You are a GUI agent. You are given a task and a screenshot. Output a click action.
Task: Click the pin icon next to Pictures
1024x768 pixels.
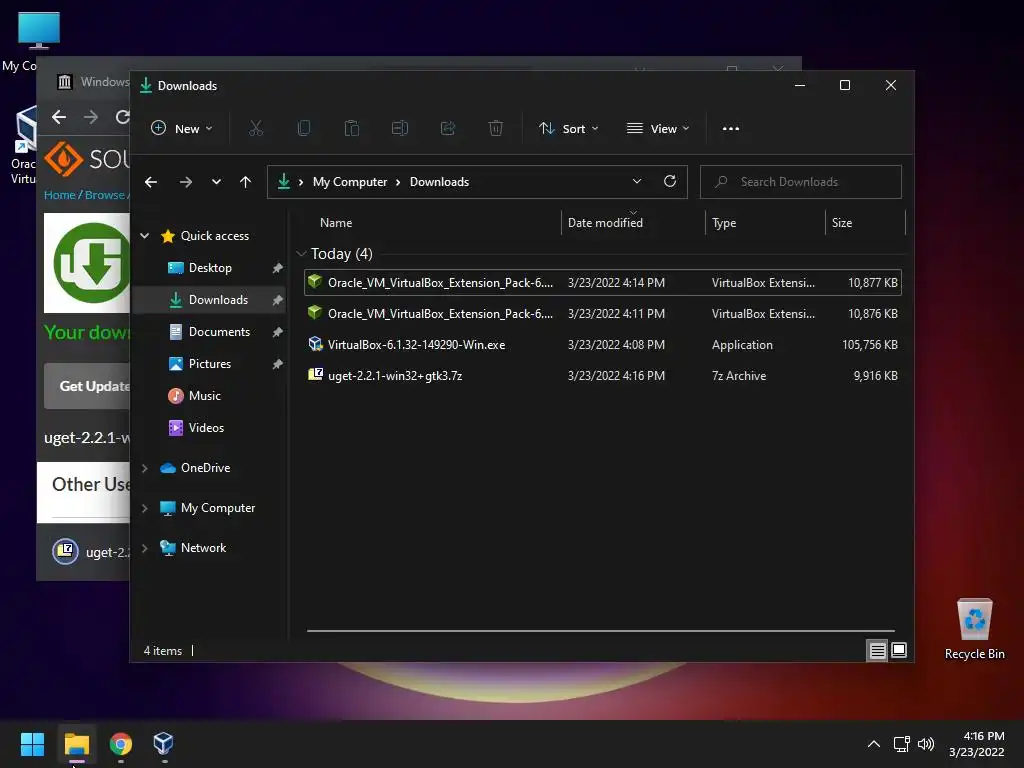[278, 364]
